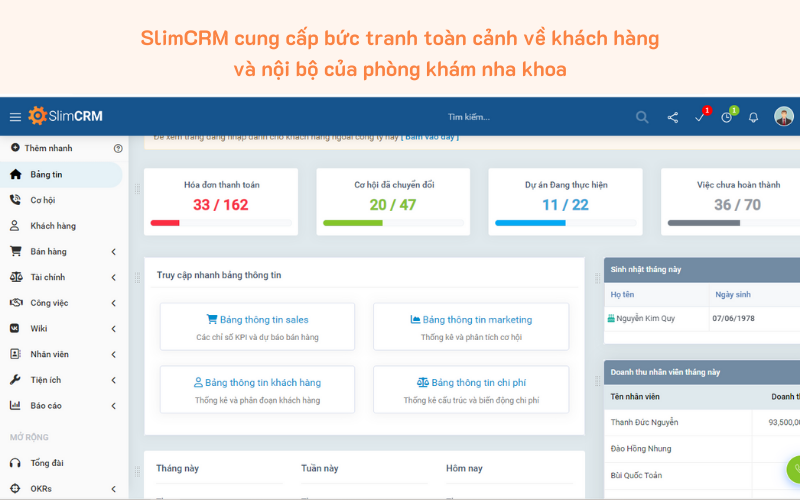Click the scales icon of Tài chính

(x=16, y=277)
